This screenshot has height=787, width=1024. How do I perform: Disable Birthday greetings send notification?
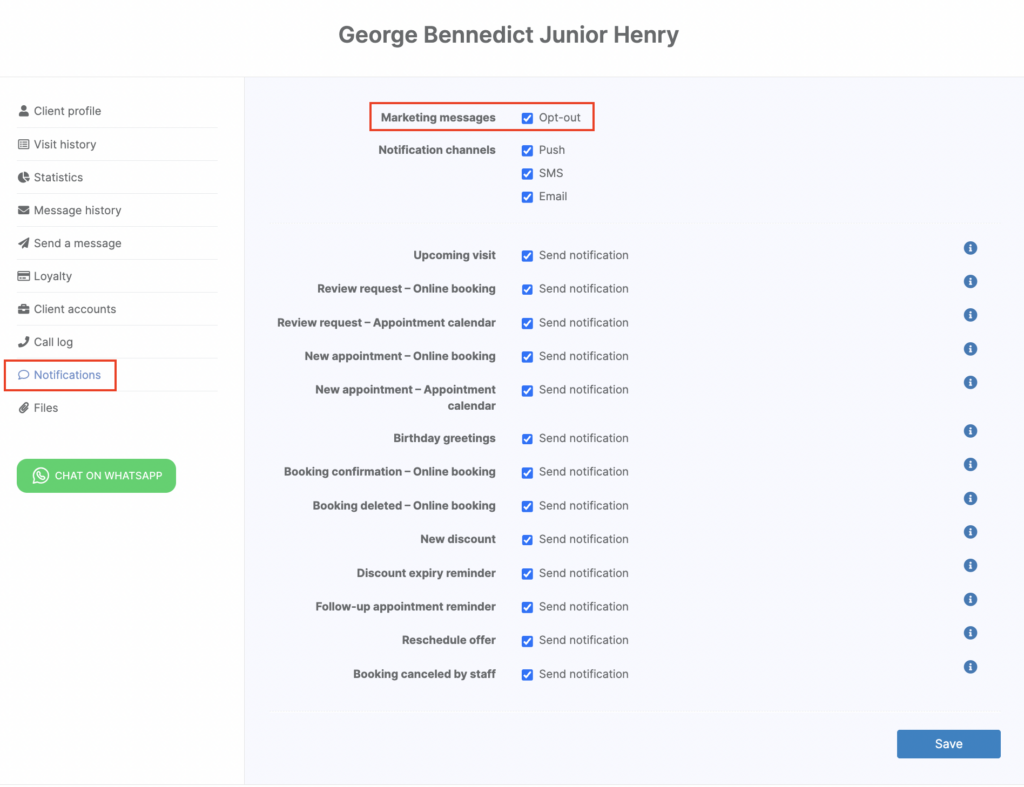(527, 439)
